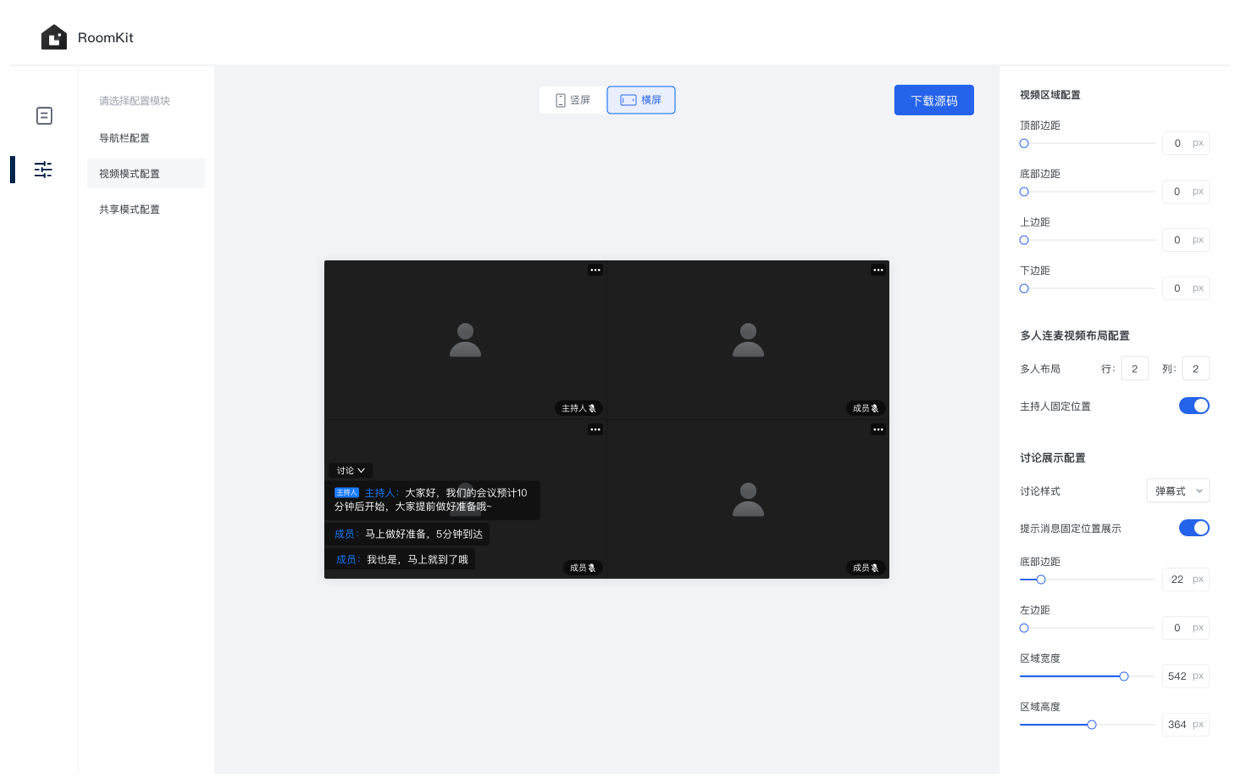Focus the 区域宽度 input showing 542
The height and width of the screenshot is (784, 1240).
(x=1186, y=676)
